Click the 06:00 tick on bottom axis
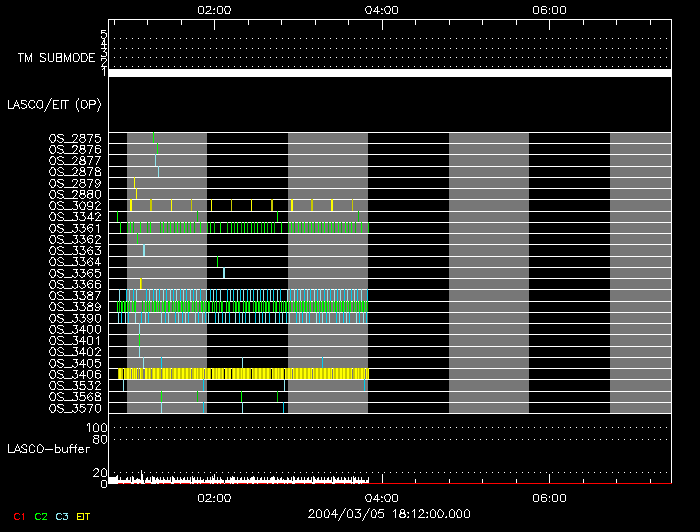The height and width of the screenshot is (532, 700). [551, 497]
